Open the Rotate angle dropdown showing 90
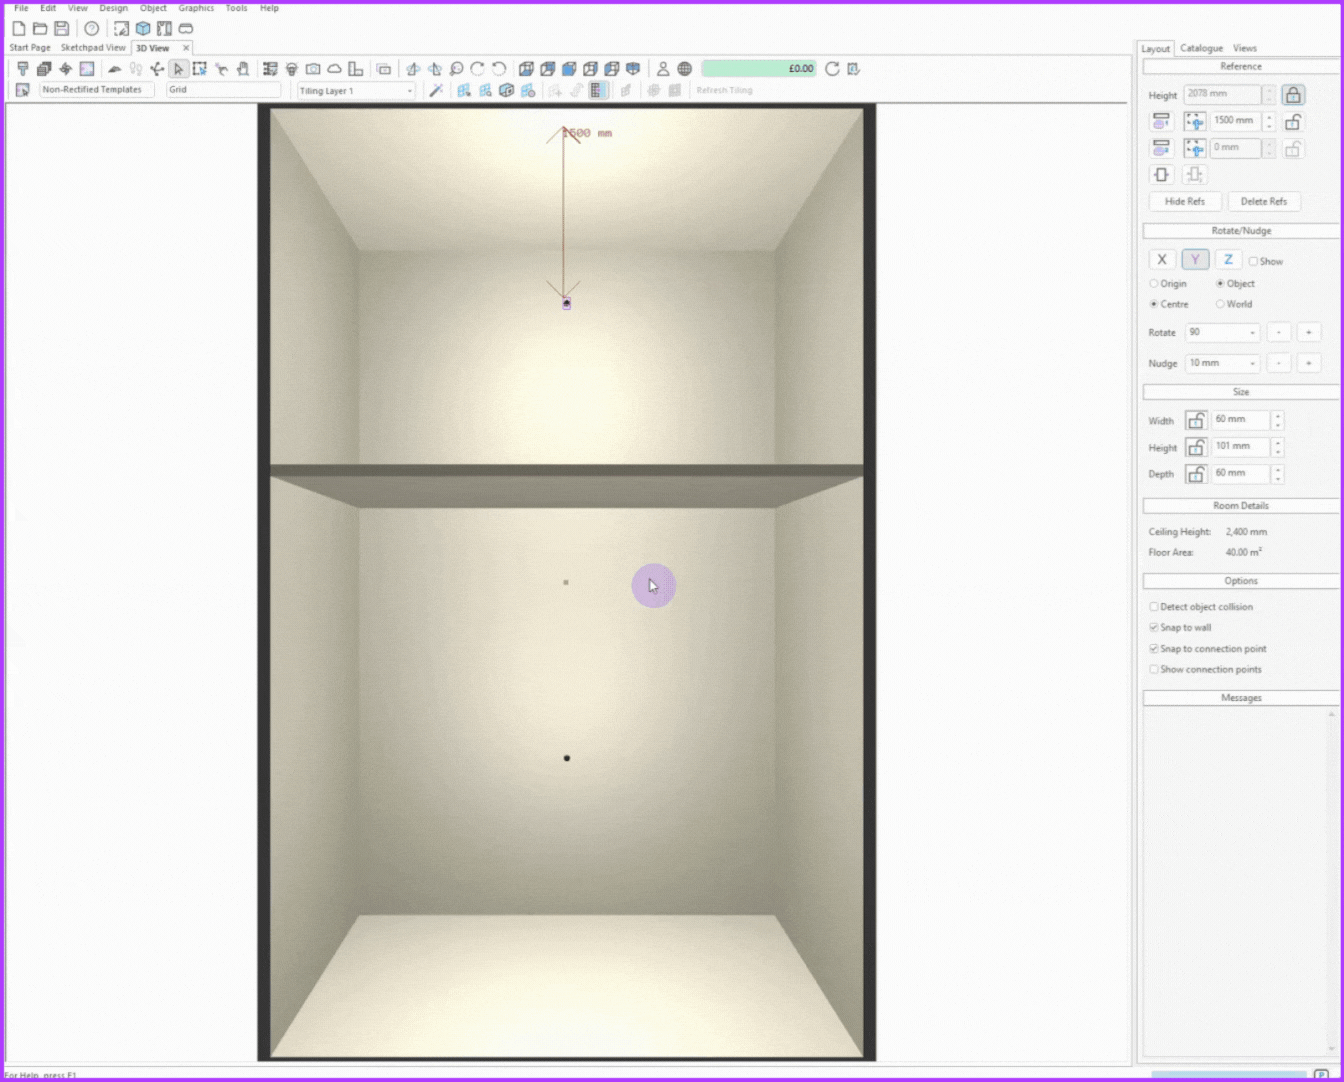 click(1222, 332)
